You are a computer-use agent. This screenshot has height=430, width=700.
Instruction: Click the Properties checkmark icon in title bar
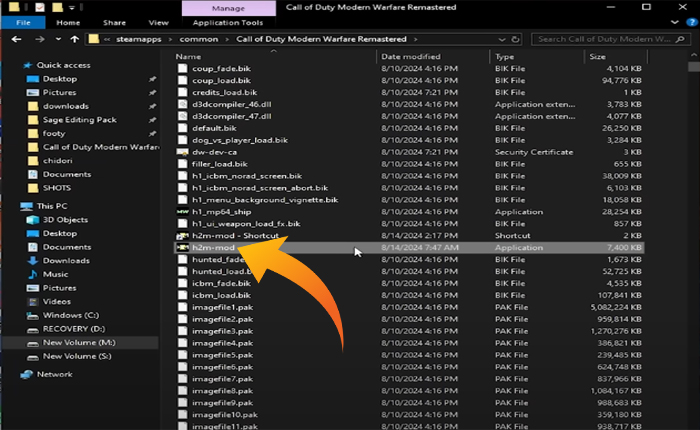pos(40,7)
